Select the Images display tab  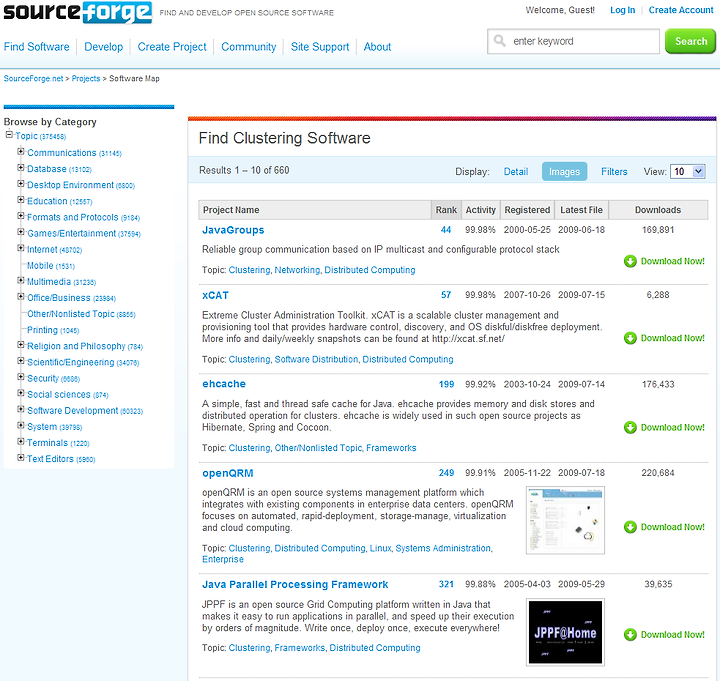[564, 172]
